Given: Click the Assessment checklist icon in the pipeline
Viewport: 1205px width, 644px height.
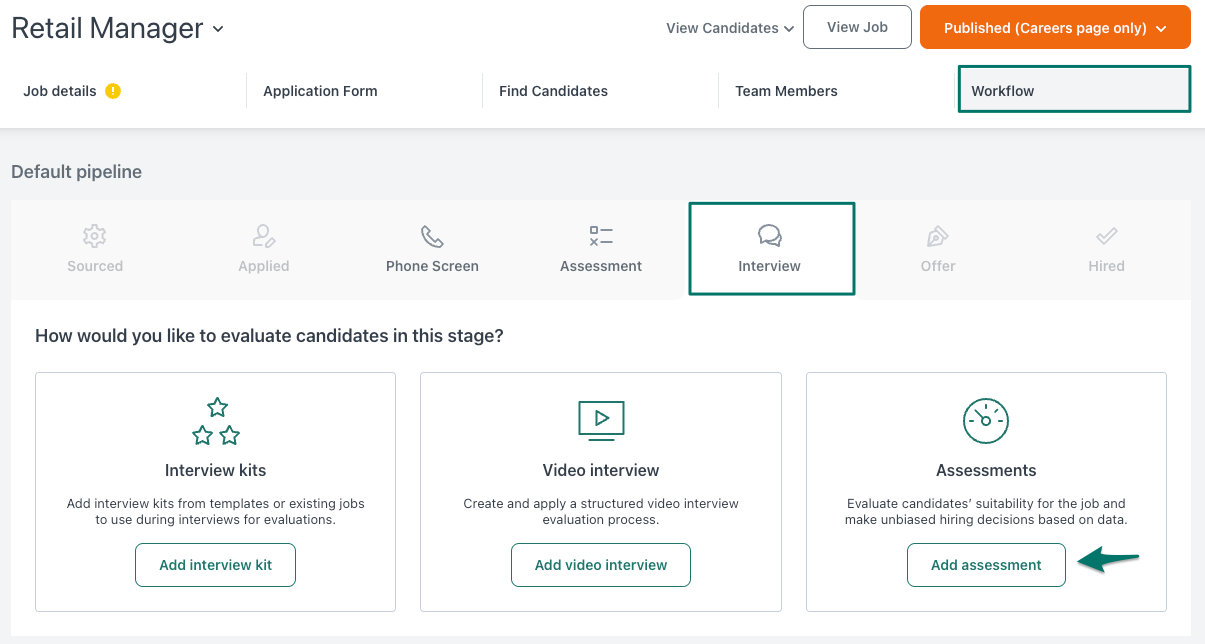Looking at the screenshot, I should coord(600,236).
